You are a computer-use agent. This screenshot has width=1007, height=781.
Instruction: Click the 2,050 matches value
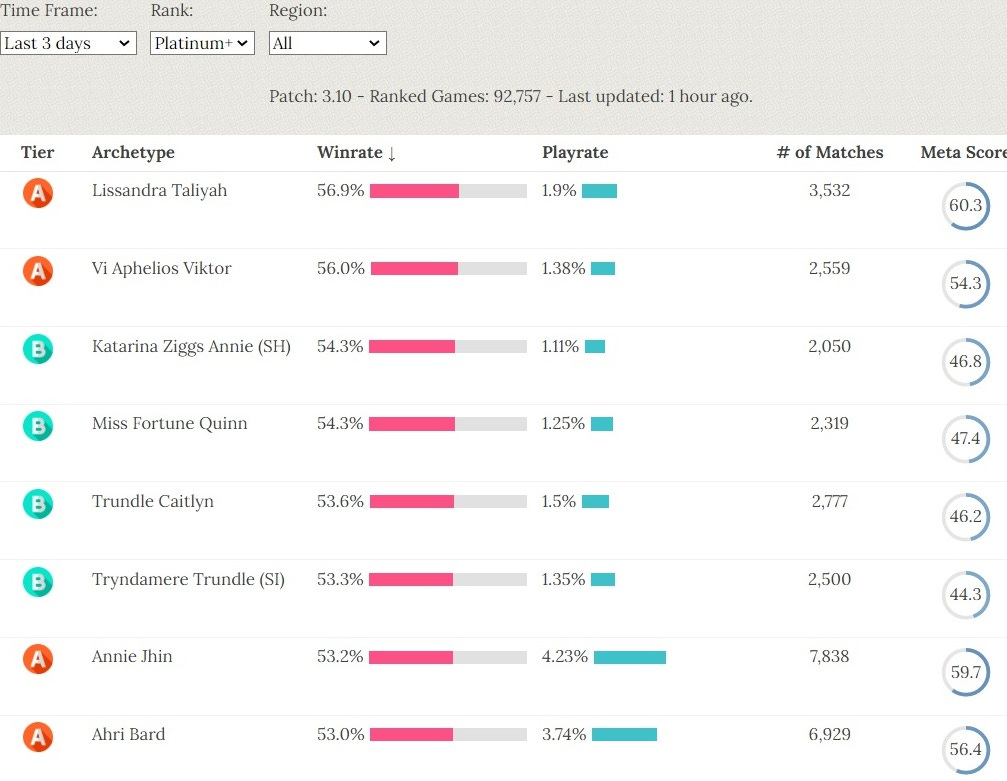click(829, 346)
